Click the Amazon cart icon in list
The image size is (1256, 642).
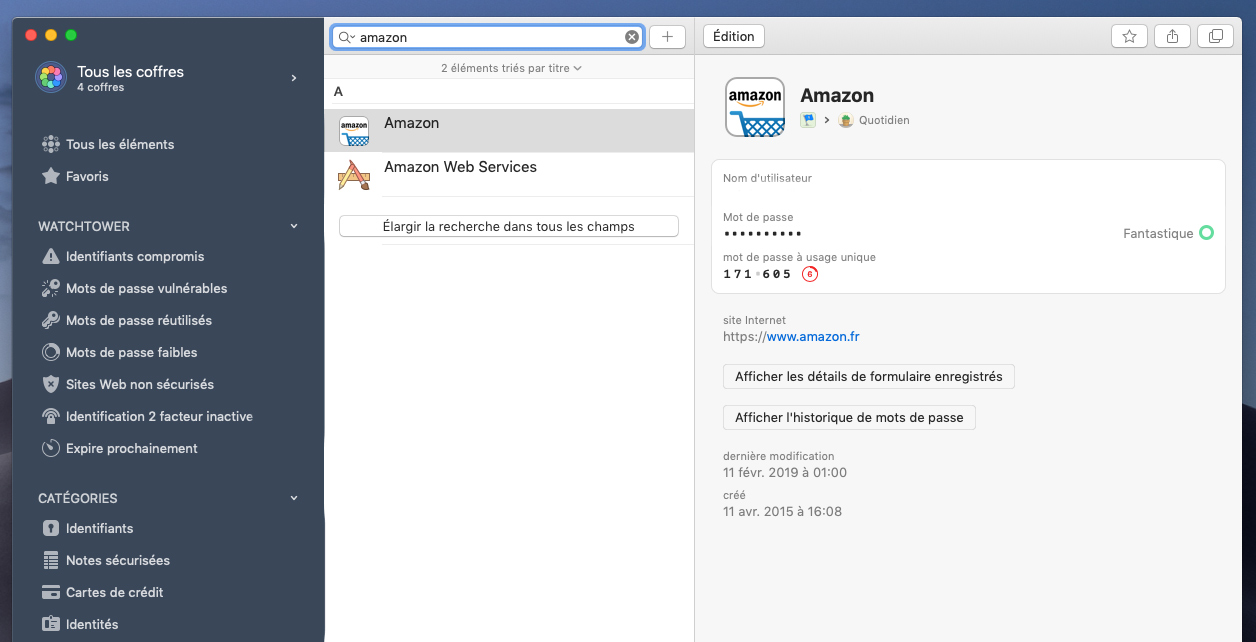[x=354, y=131]
